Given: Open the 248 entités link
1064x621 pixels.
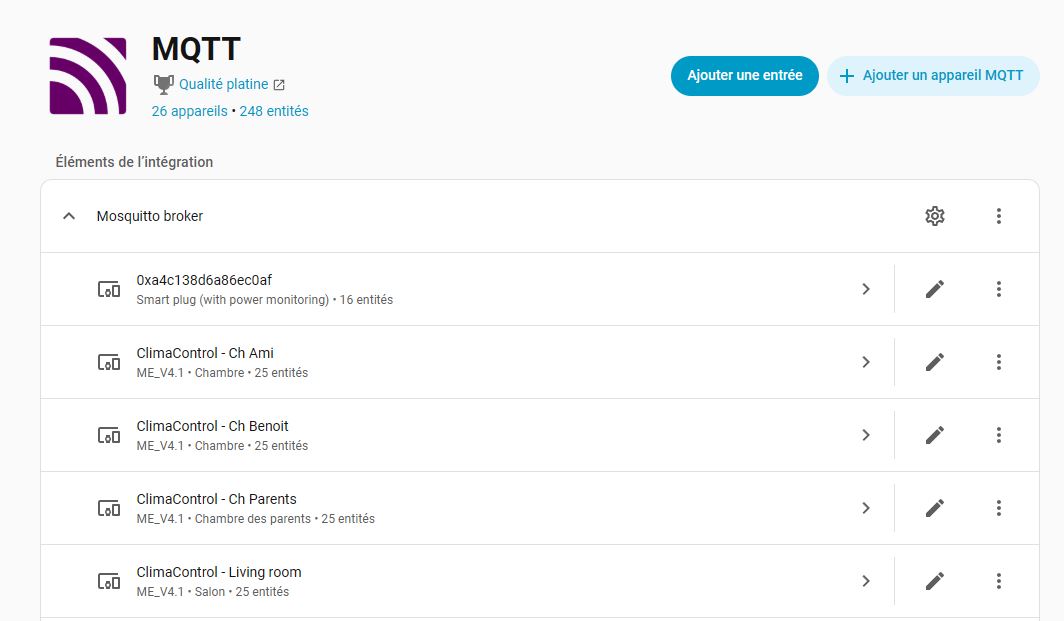Looking at the screenshot, I should tap(273, 111).
